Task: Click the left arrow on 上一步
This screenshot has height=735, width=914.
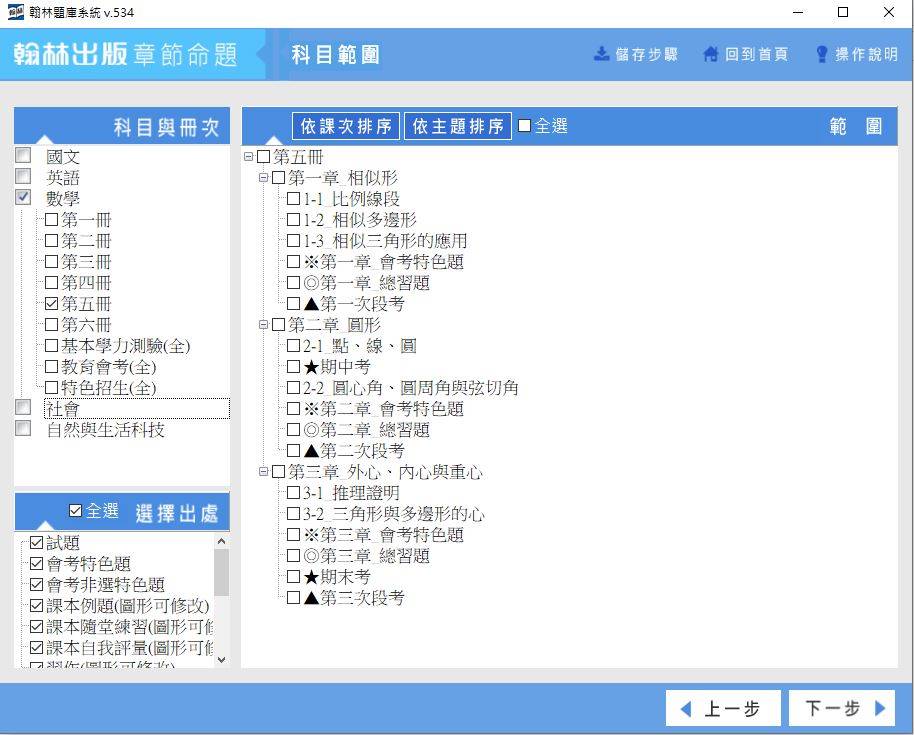Action: (686, 709)
